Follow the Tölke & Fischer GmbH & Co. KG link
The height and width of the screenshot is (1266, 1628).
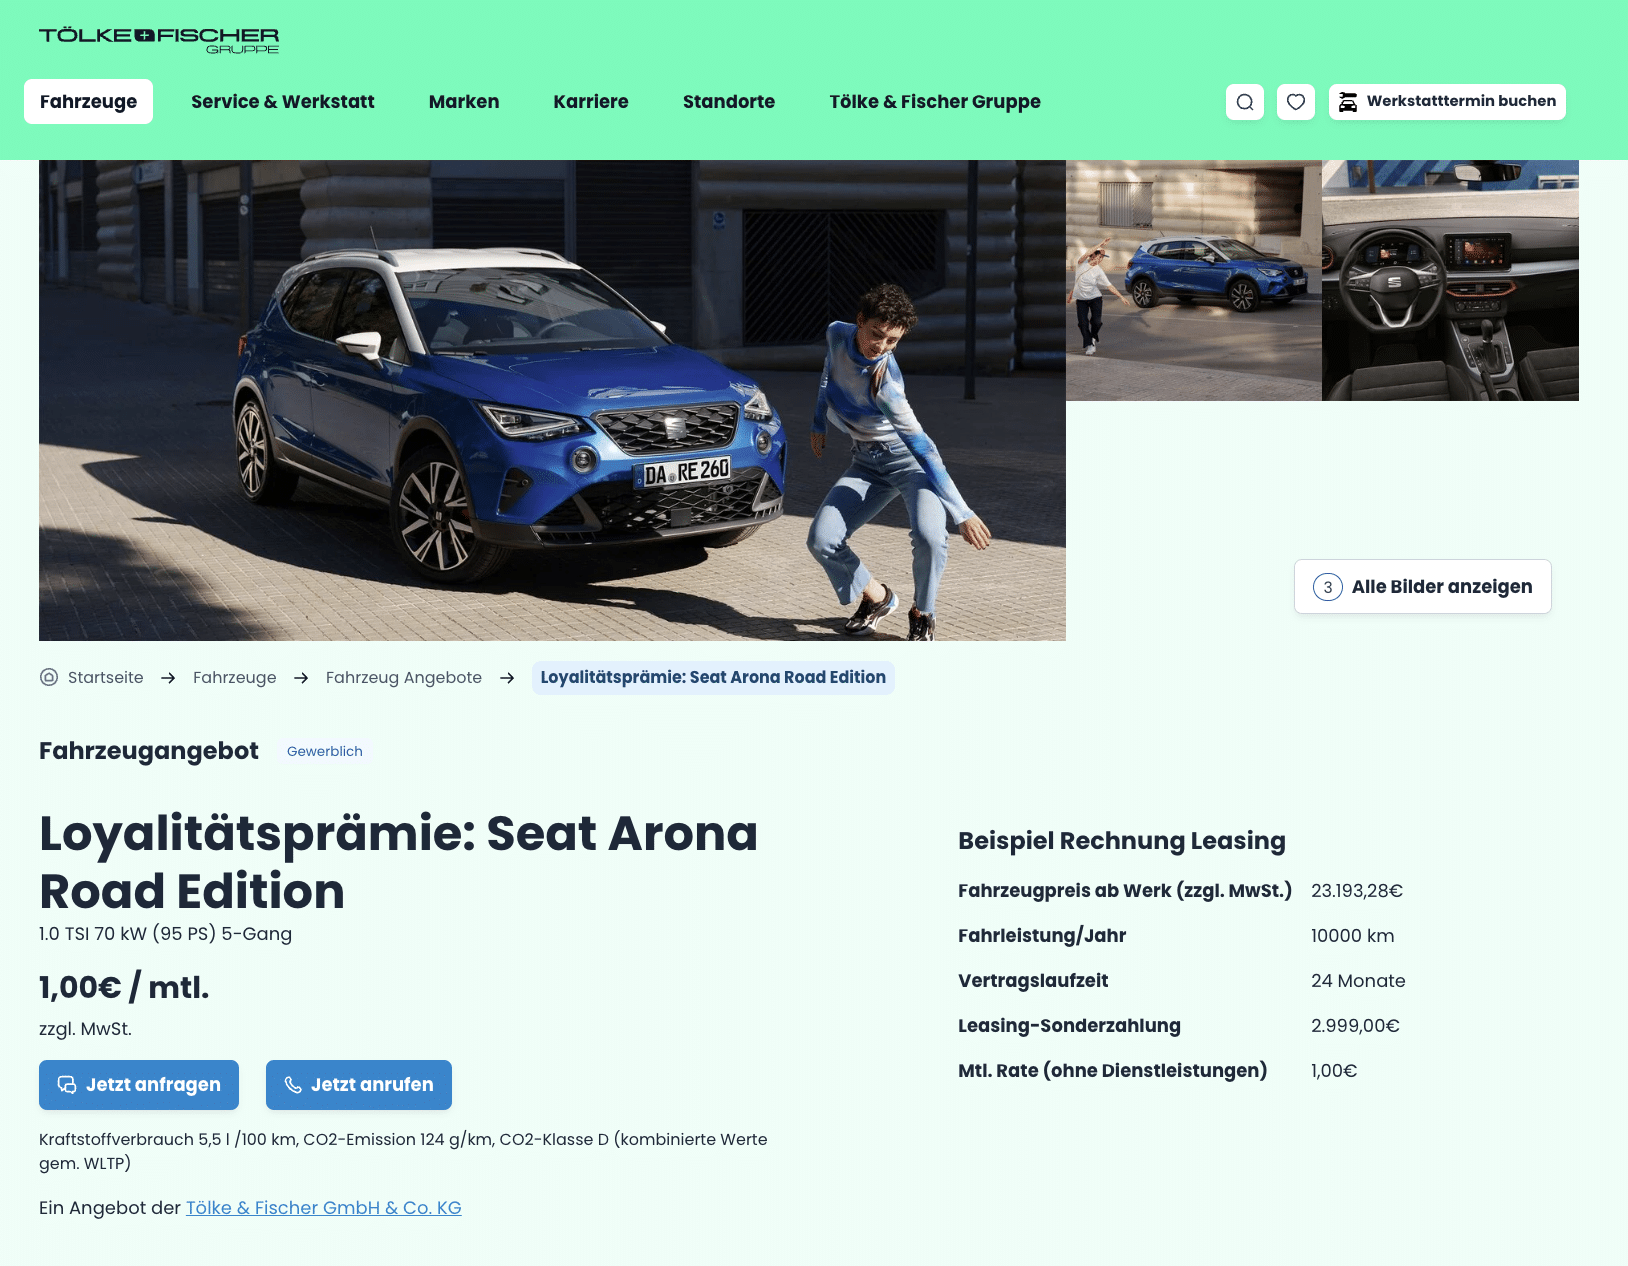324,1208
